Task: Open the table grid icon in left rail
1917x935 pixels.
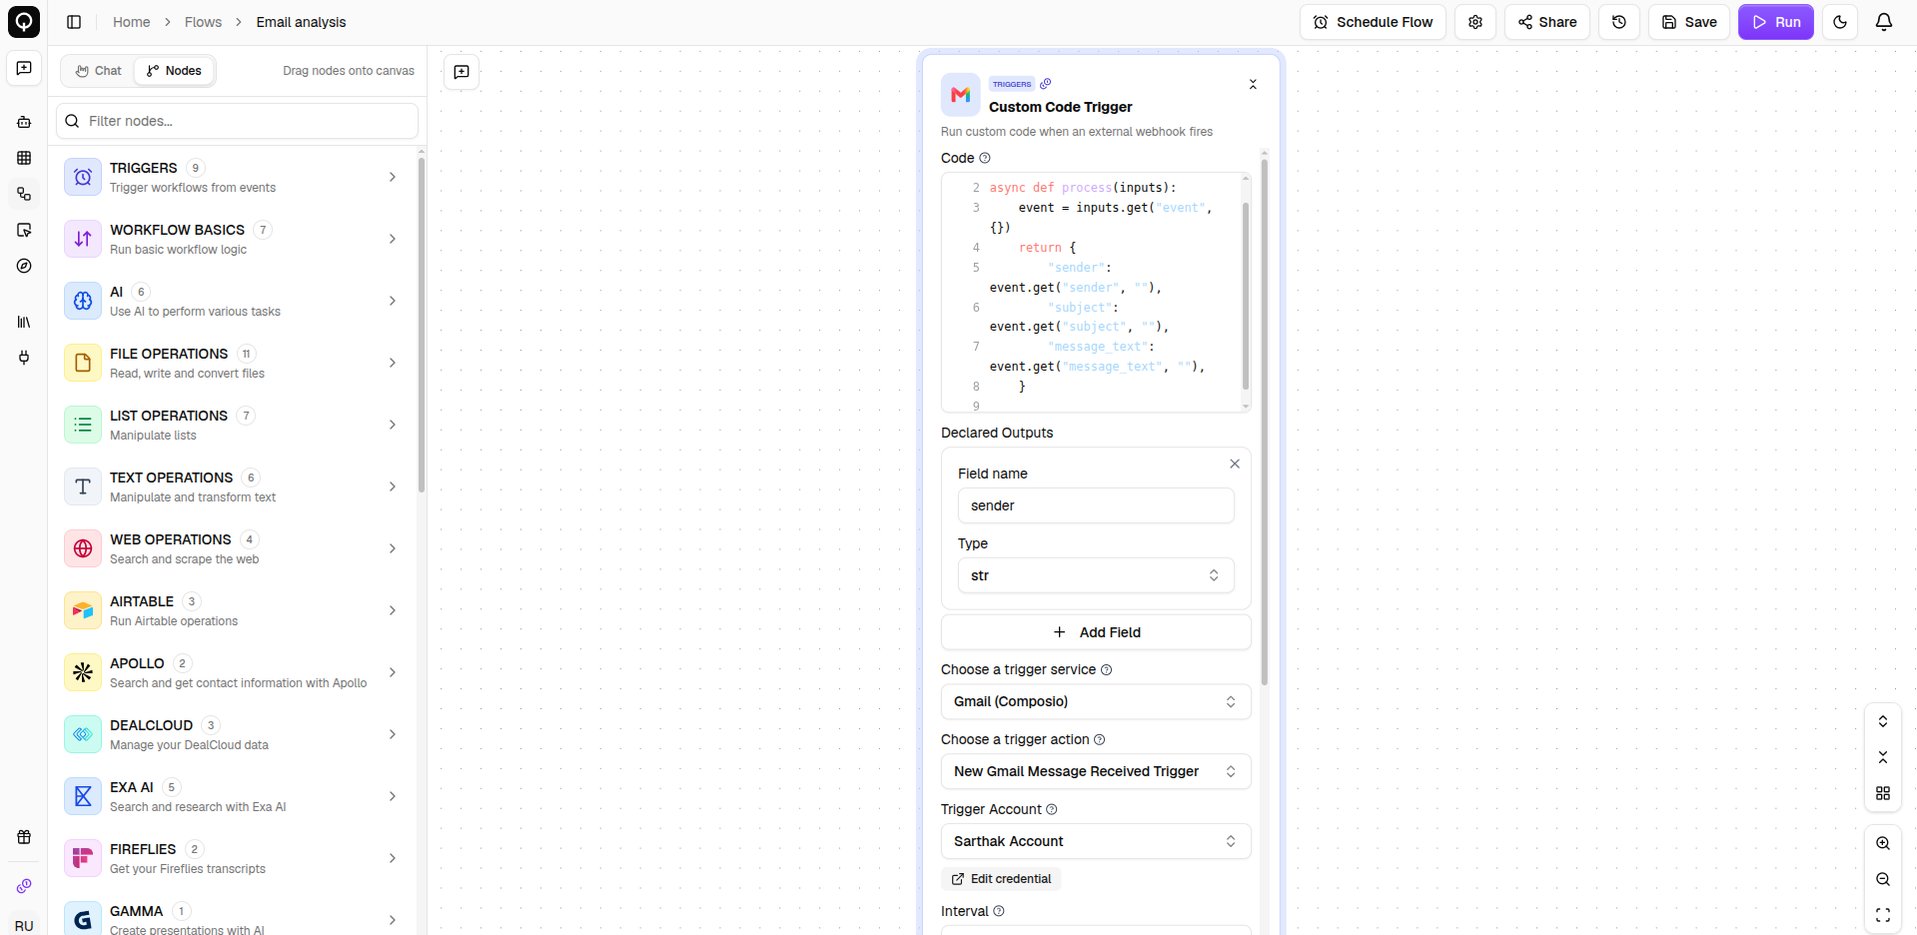Action: coord(24,158)
